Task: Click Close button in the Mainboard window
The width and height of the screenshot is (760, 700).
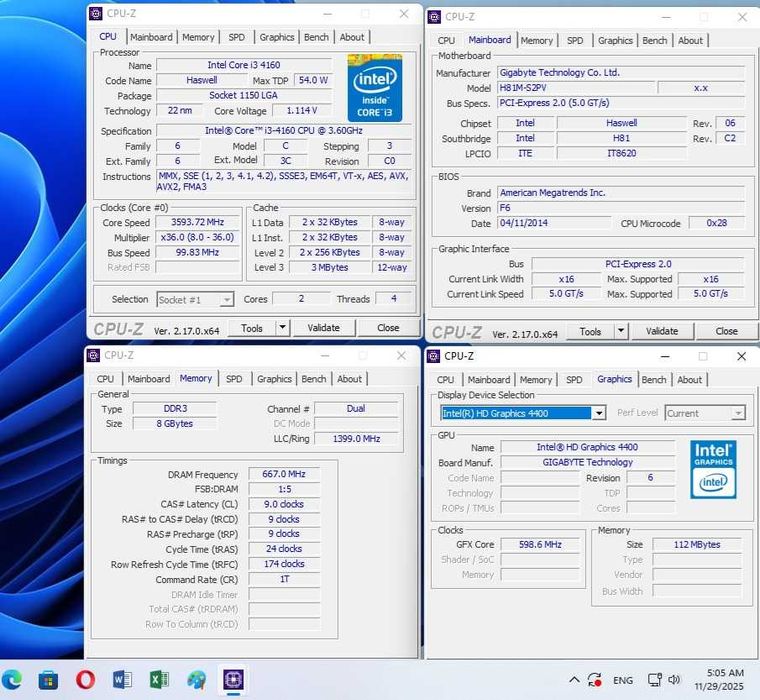Action: [x=727, y=331]
